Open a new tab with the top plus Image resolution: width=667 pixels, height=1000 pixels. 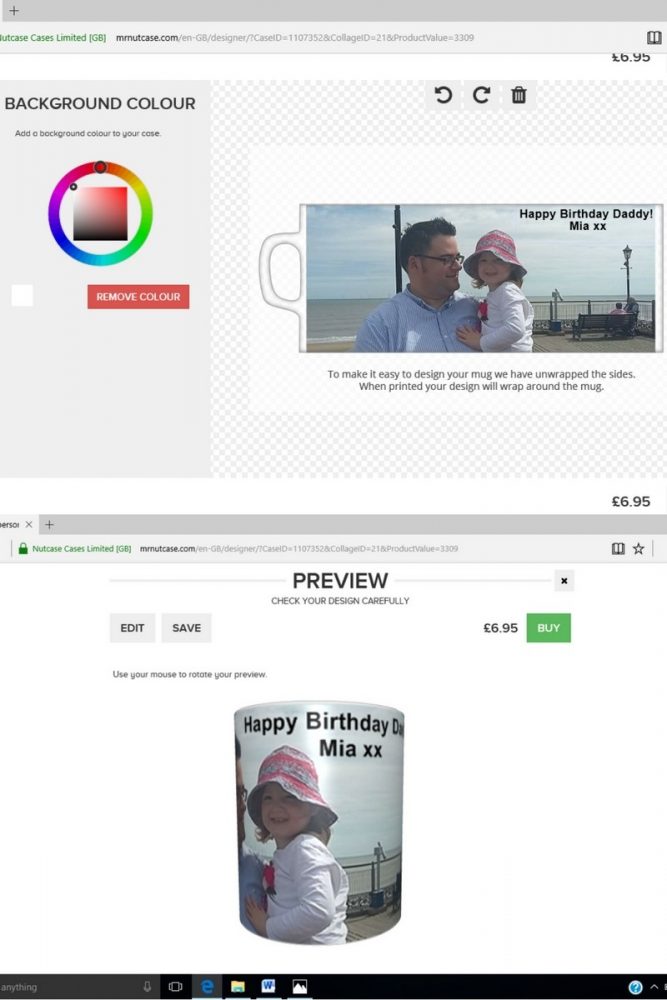pos(14,11)
